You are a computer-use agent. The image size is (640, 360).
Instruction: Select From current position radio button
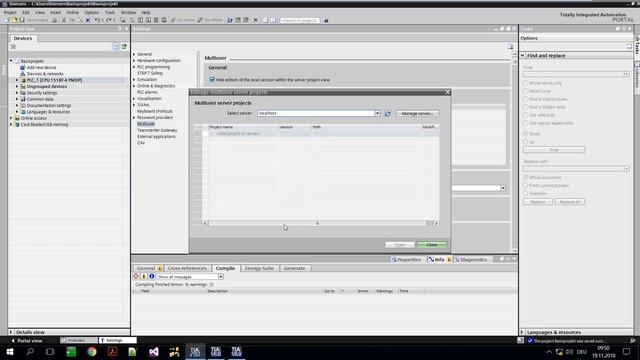[x=526, y=185]
